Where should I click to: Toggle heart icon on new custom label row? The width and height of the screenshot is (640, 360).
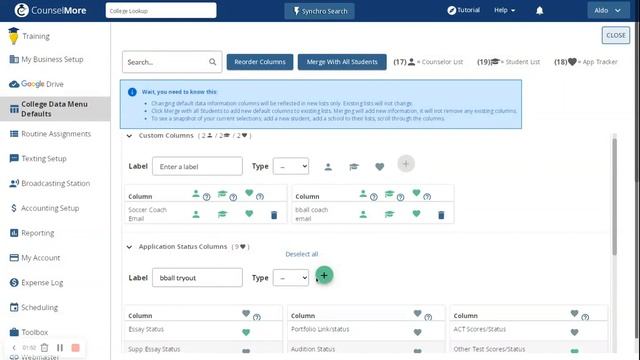point(380,167)
